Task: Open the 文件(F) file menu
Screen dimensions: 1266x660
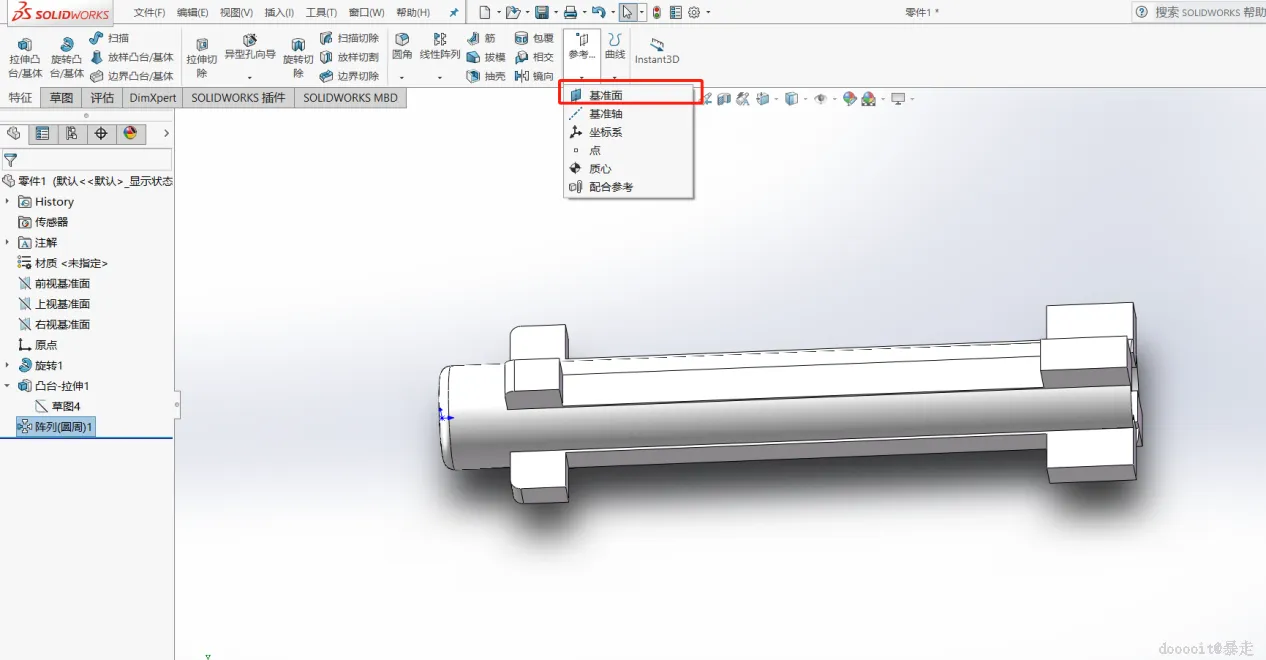Action: point(150,12)
